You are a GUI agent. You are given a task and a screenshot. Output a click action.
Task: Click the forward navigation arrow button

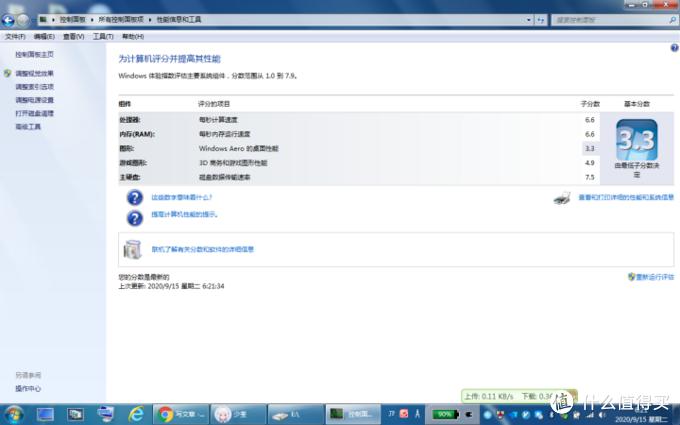tap(23, 20)
